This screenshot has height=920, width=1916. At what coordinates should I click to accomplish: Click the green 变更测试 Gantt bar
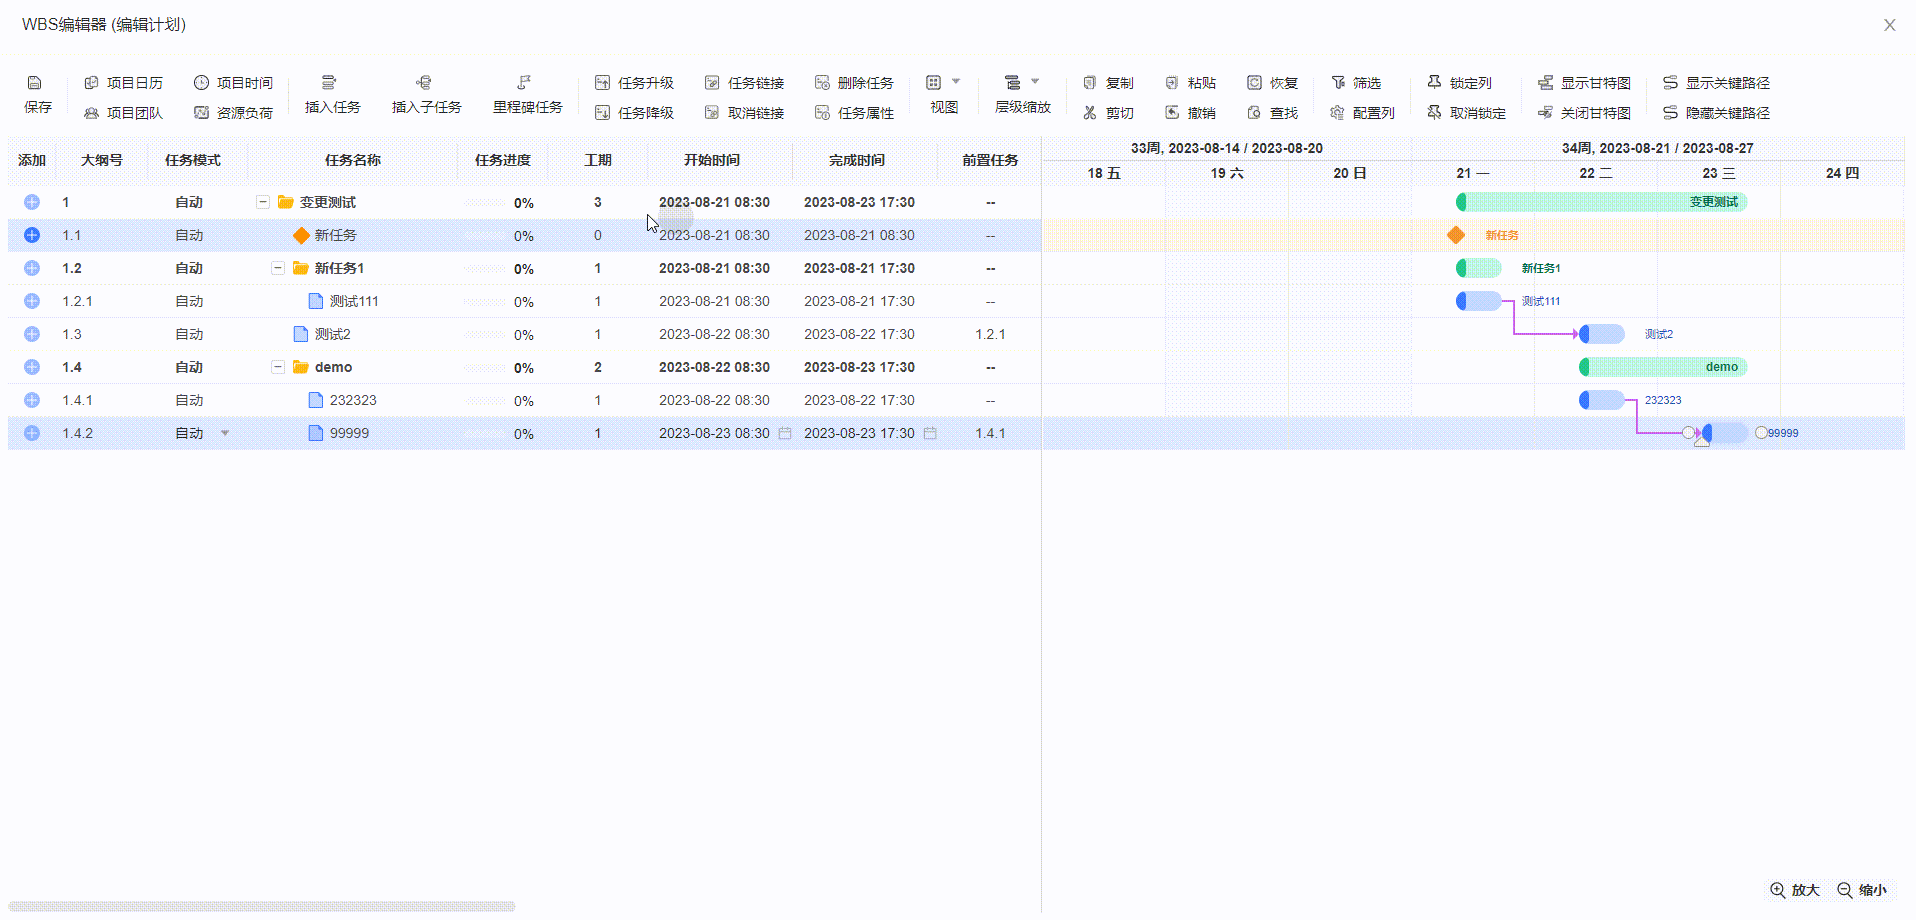click(x=1600, y=202)
